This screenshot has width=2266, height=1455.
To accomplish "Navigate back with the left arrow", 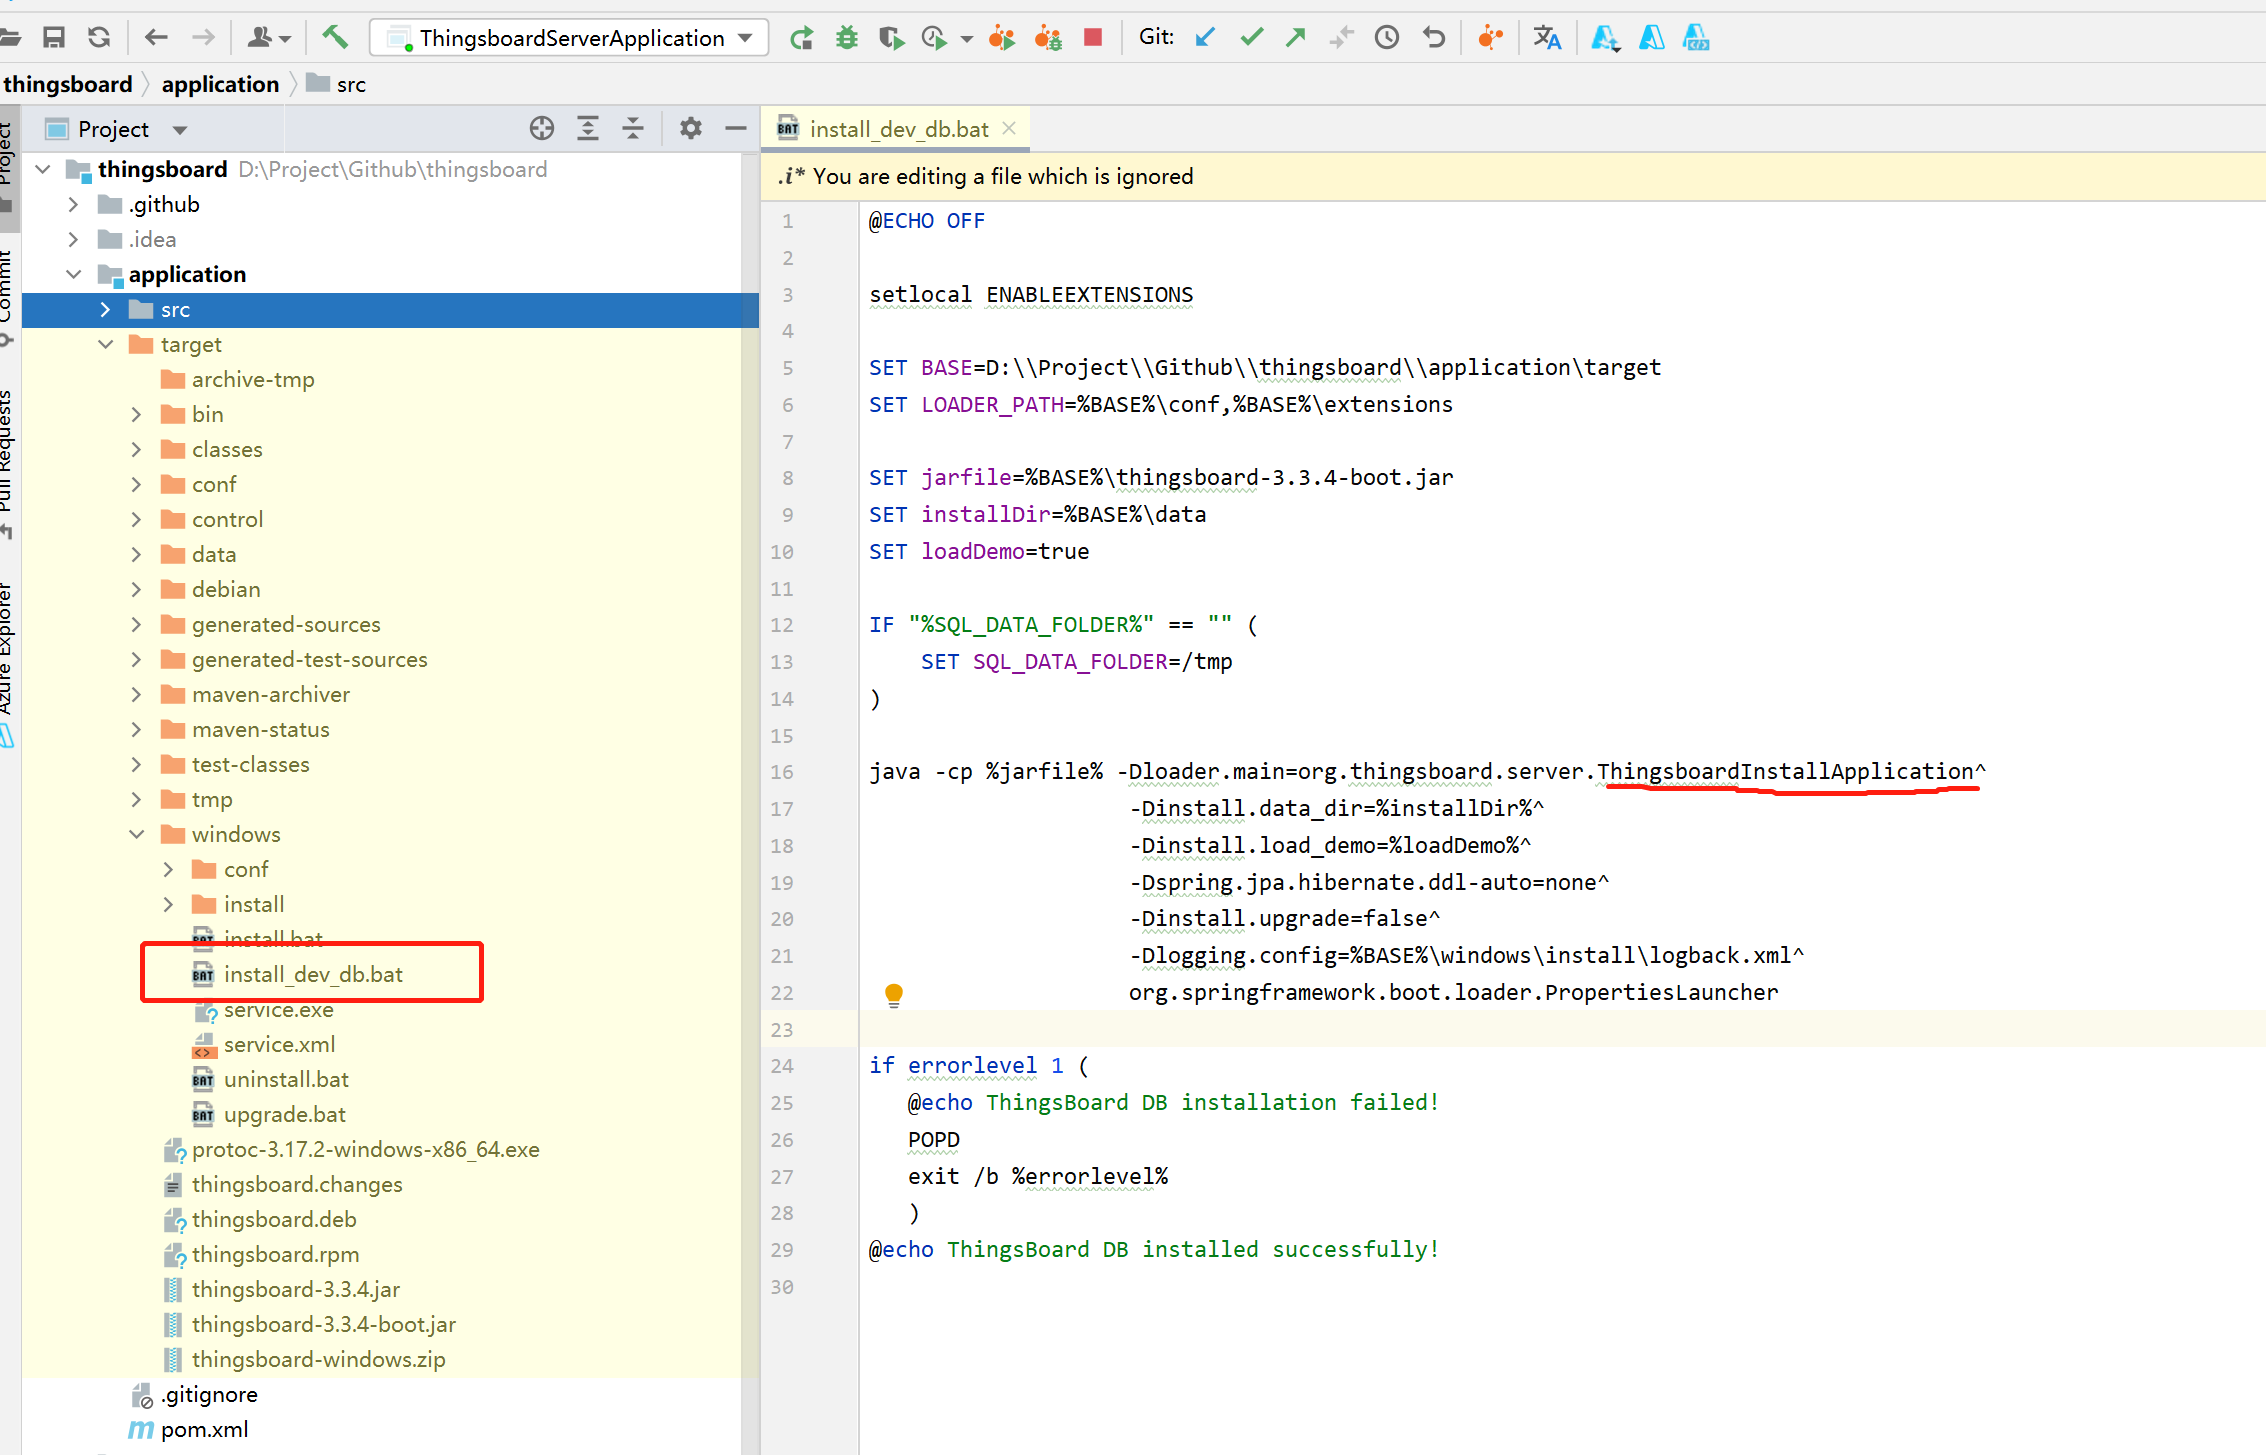I will click(156, 38).
